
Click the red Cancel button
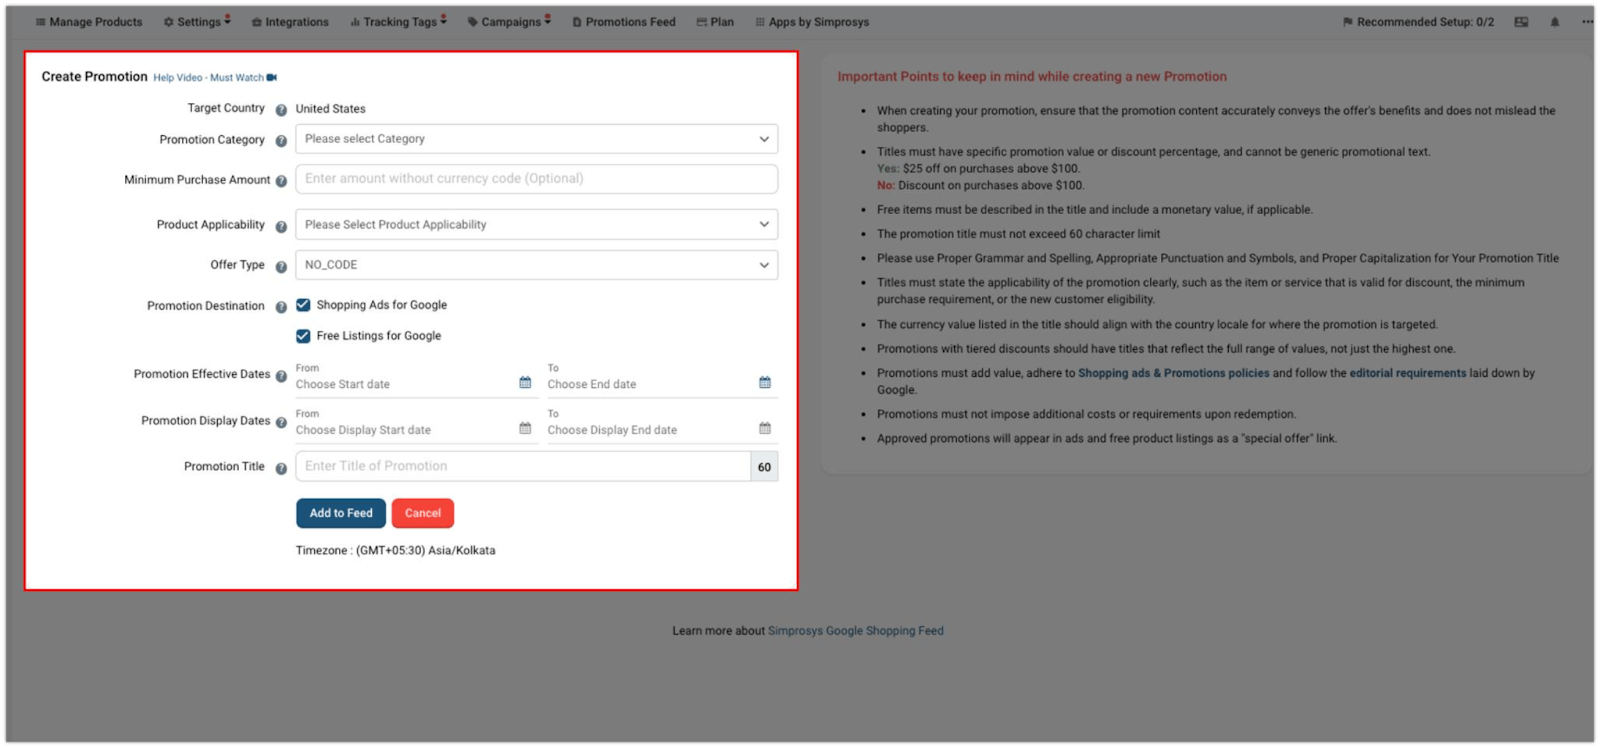423,513
